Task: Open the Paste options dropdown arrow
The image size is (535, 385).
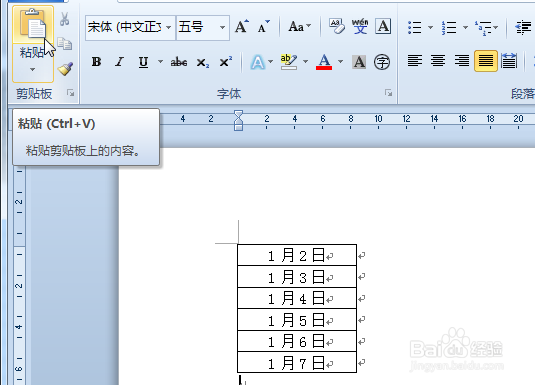Action: [32, 70]
